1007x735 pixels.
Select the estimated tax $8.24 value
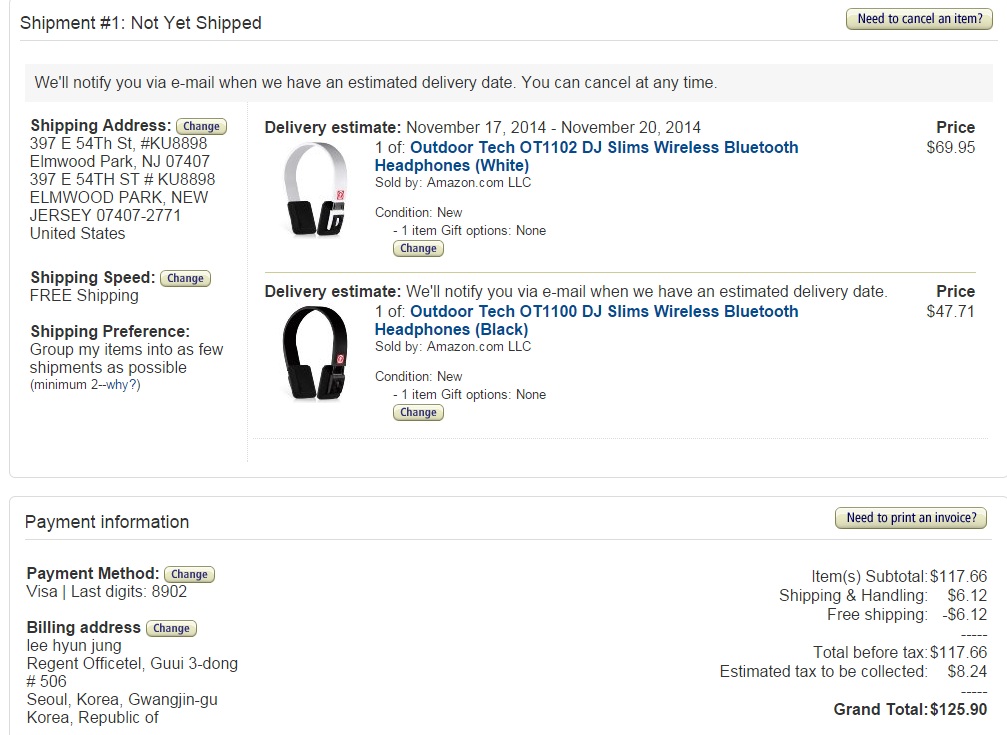pyautogui.click(x=967, y=671)
